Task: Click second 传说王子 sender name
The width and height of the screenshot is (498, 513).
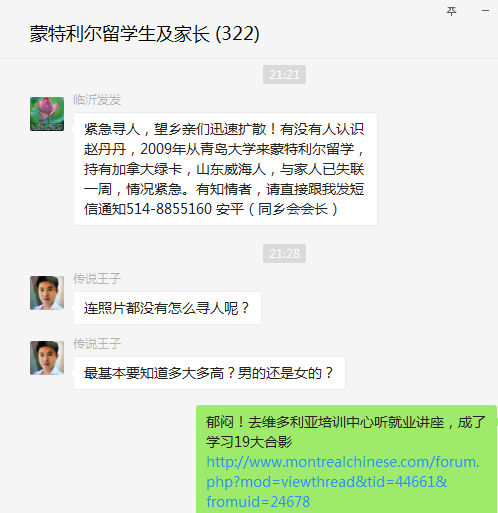Action: (97, 344)
